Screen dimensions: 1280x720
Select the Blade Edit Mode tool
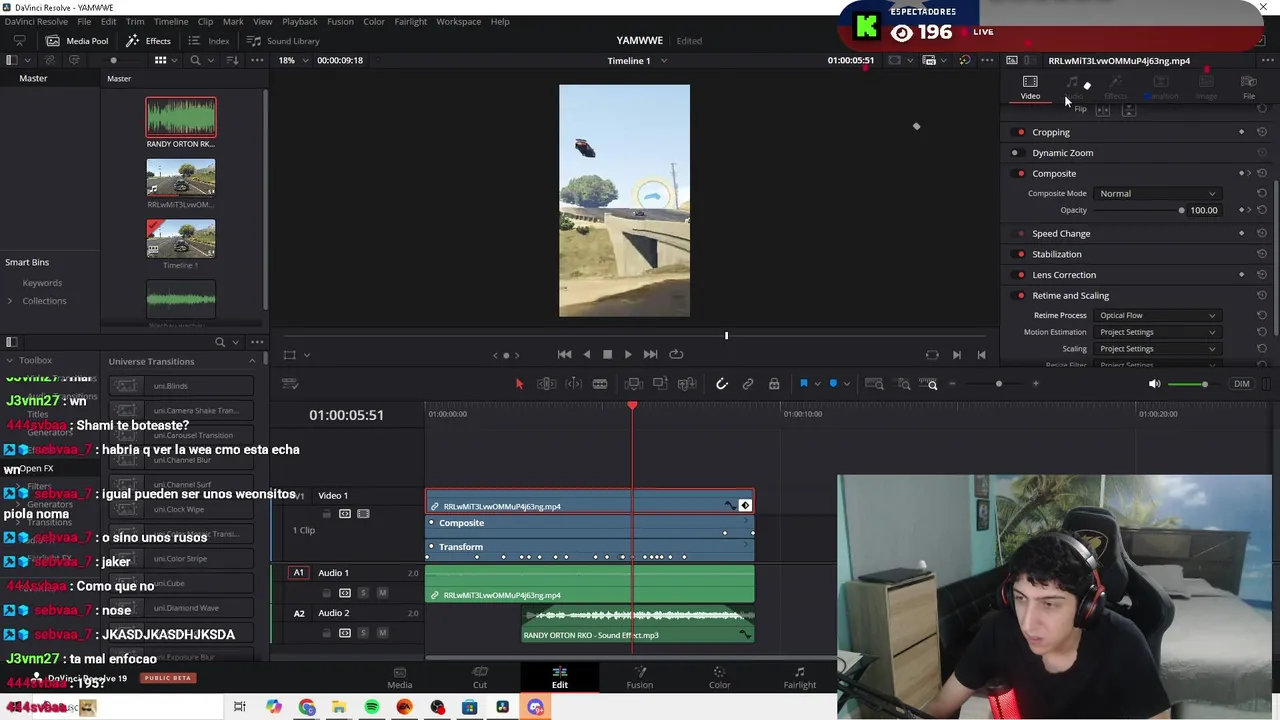coord(600,384)
